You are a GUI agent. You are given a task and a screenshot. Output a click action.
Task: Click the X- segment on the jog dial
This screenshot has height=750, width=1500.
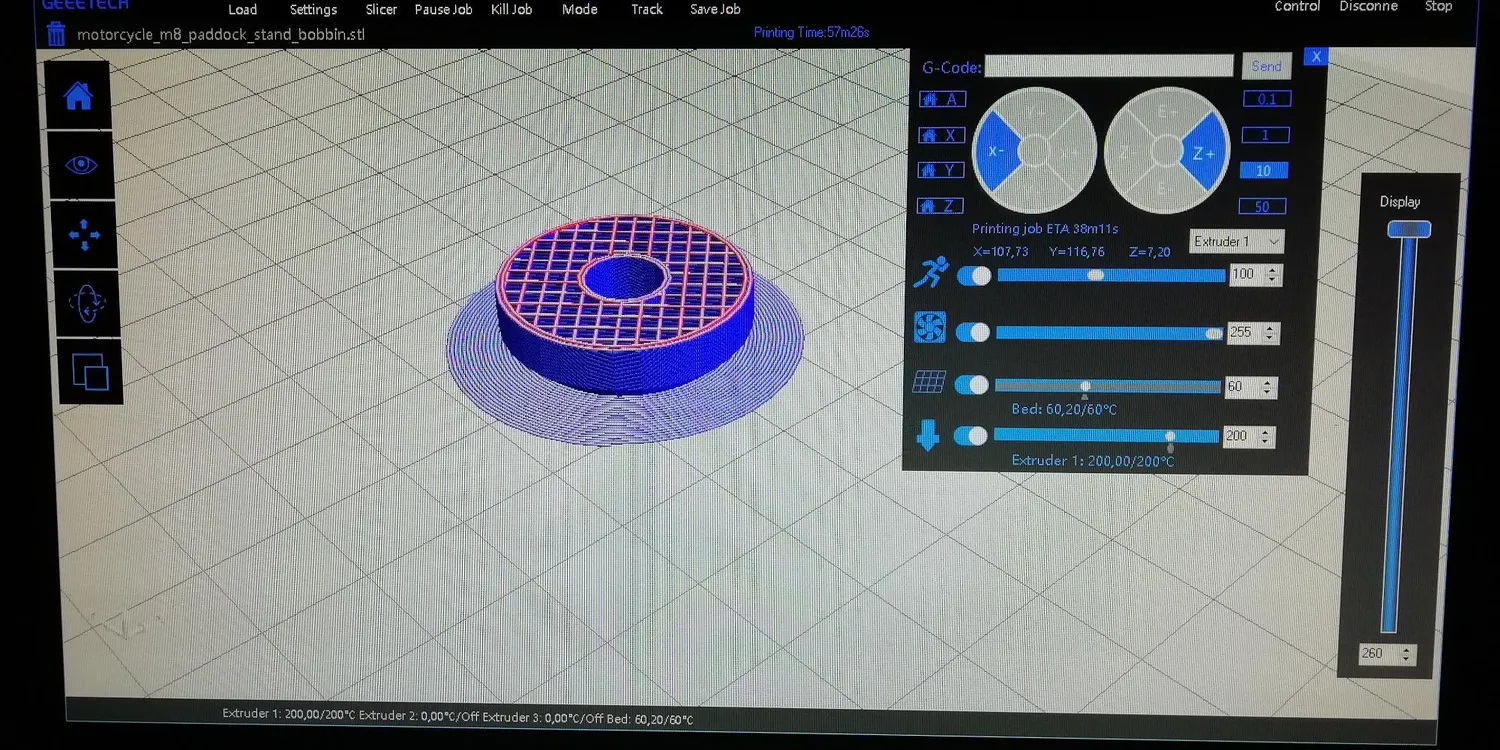[997, 151]
